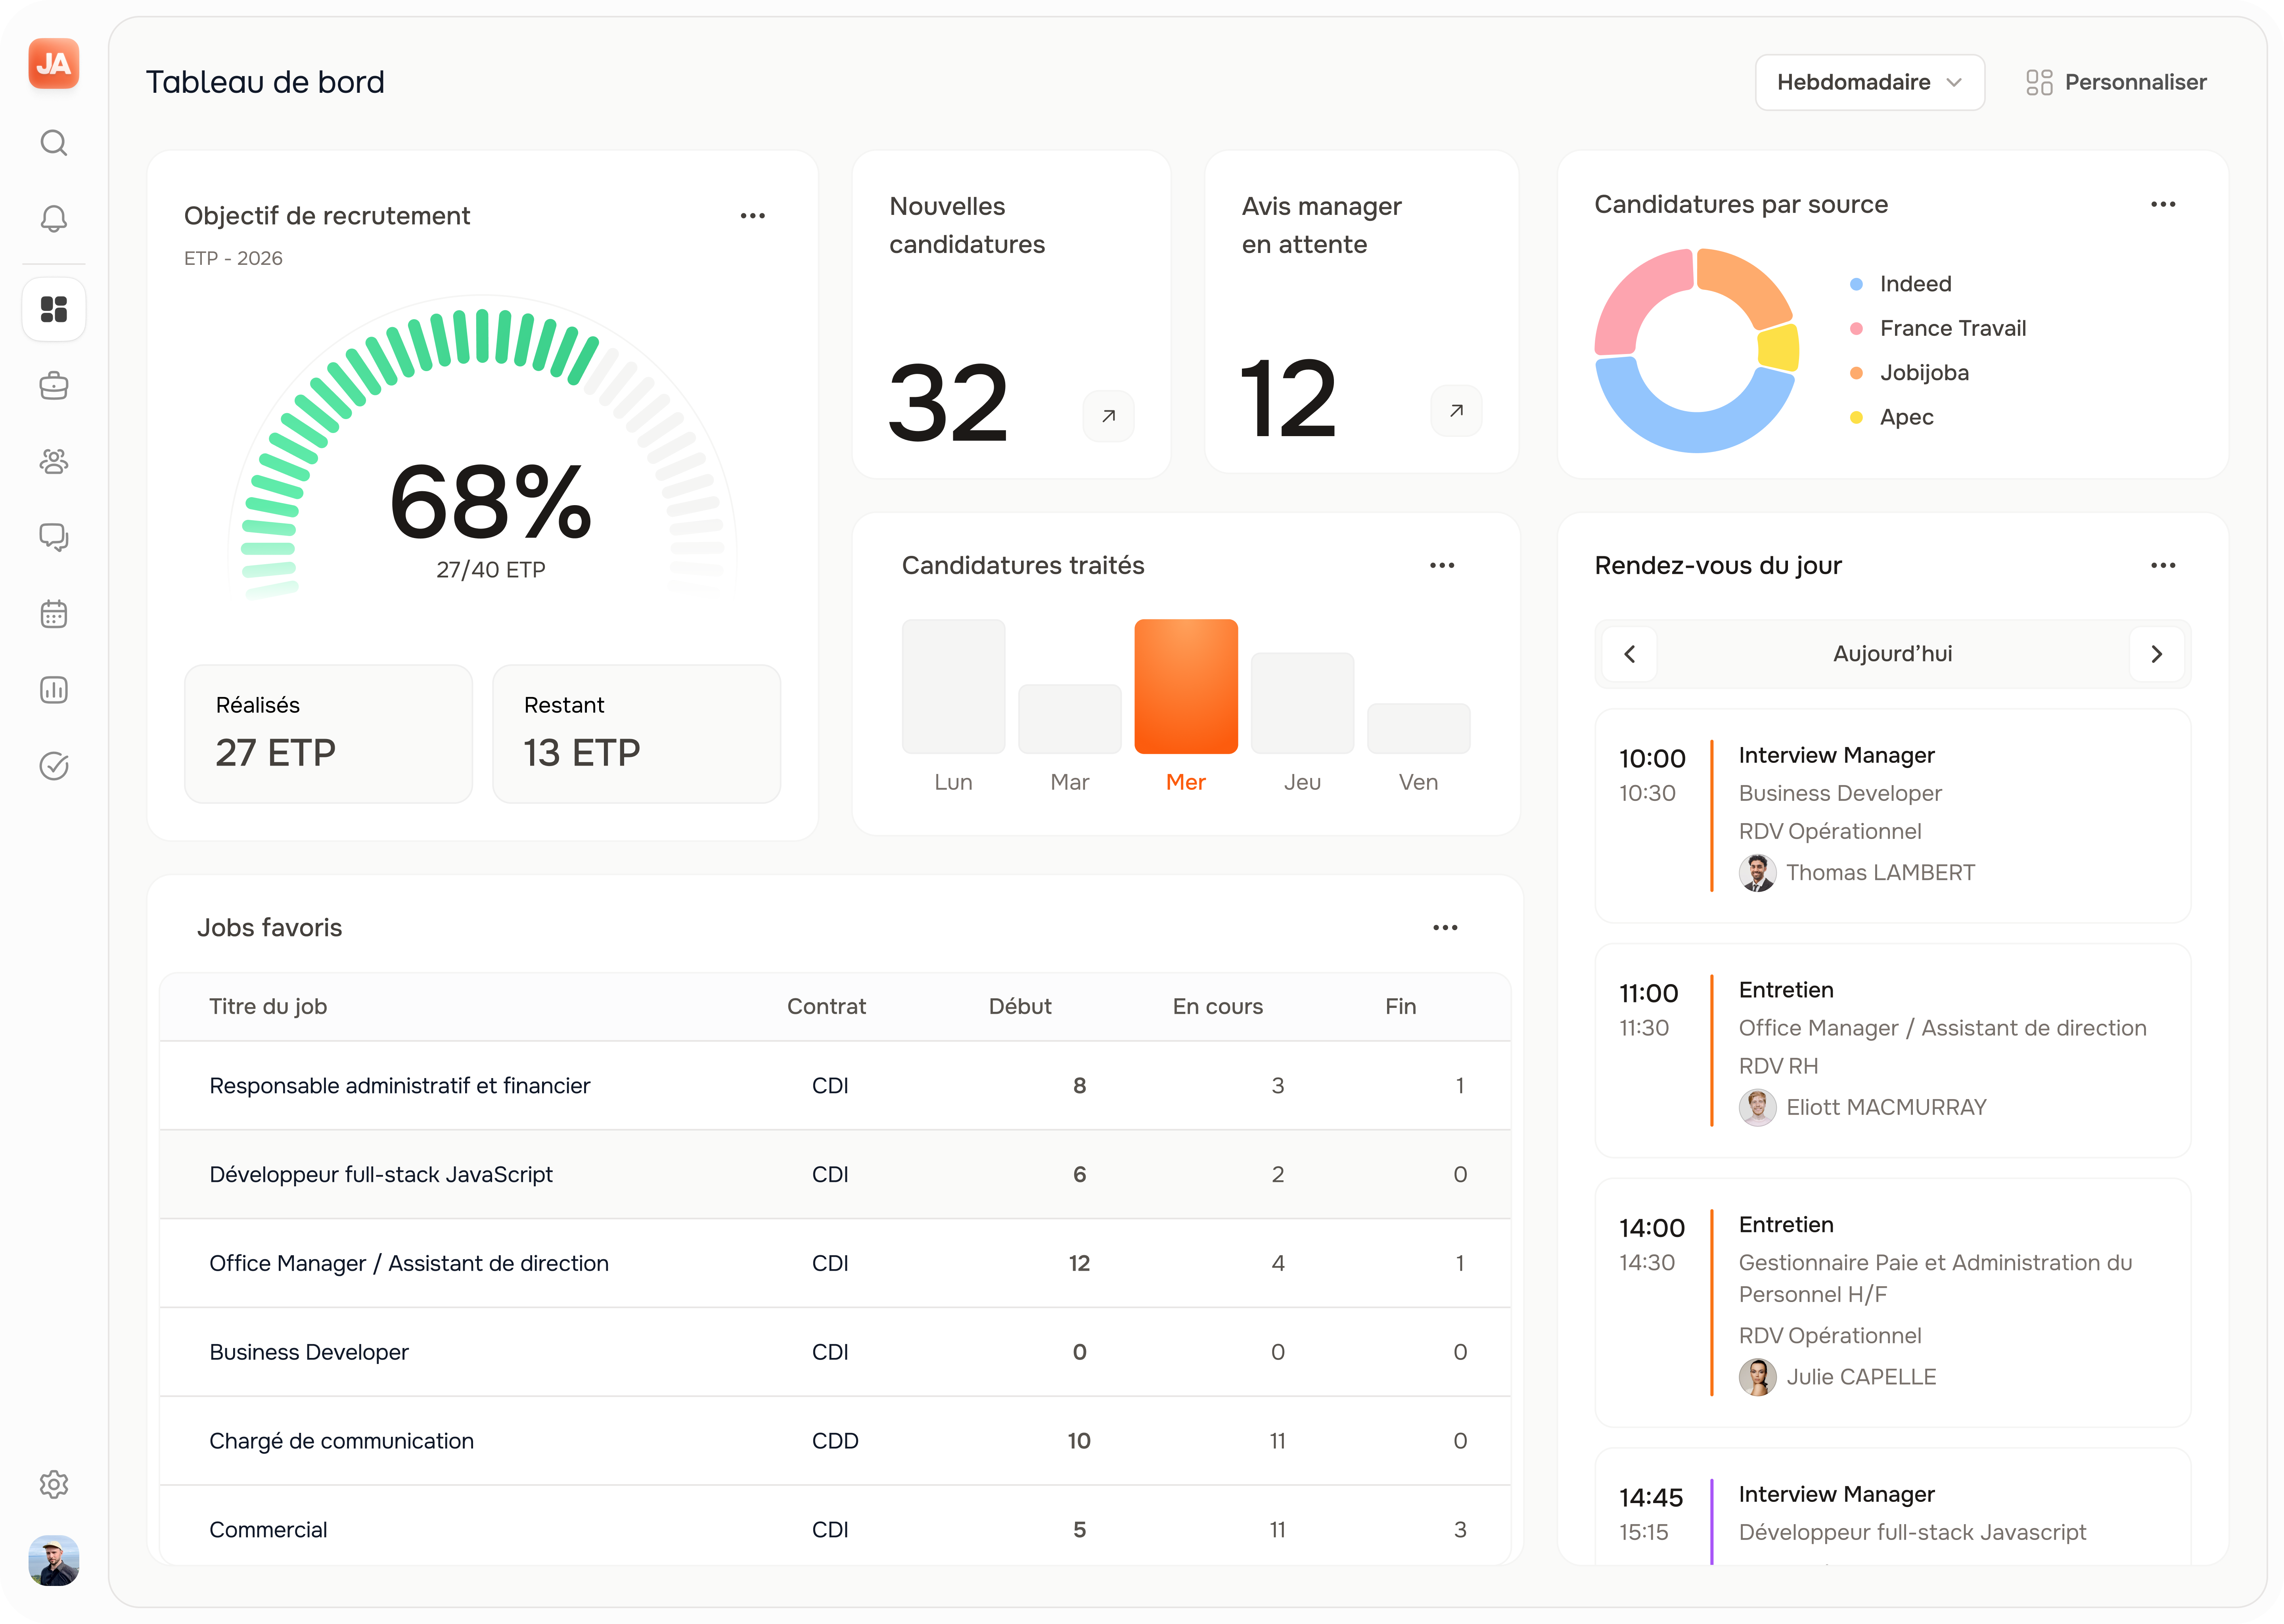The image size is (2284, 1624).
Task: Open statistics bar-chart icon in sidebar
Action: [x=54, y=690]
